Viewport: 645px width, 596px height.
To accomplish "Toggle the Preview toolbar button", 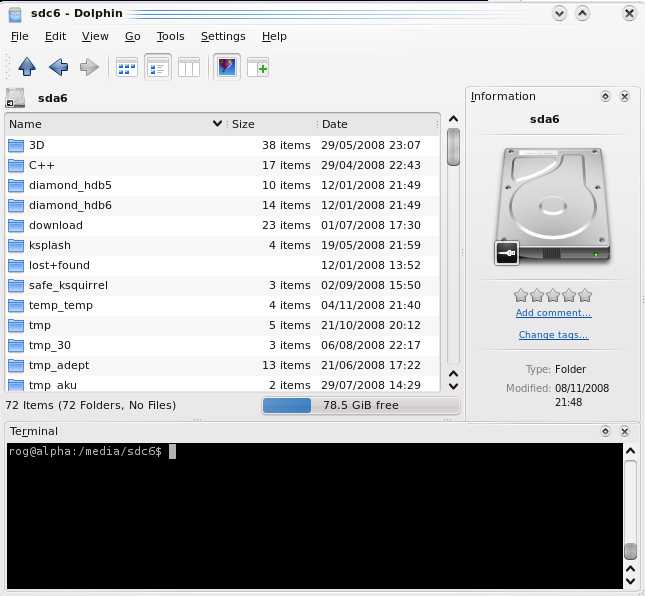I will tap(227, 67).
